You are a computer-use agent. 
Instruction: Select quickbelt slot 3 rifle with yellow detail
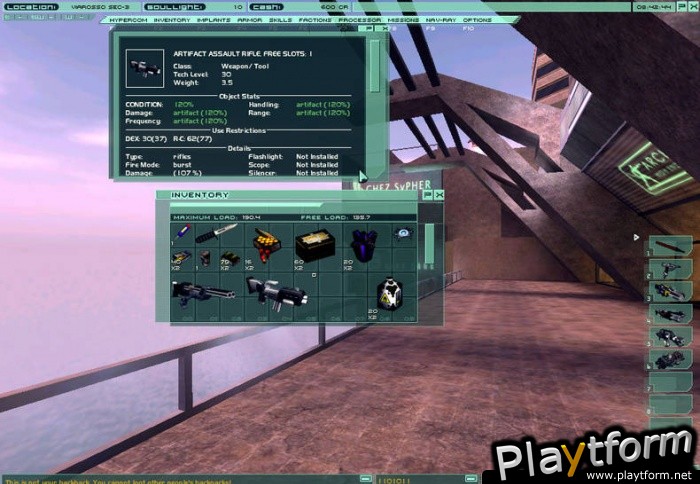tap(671, 291)
